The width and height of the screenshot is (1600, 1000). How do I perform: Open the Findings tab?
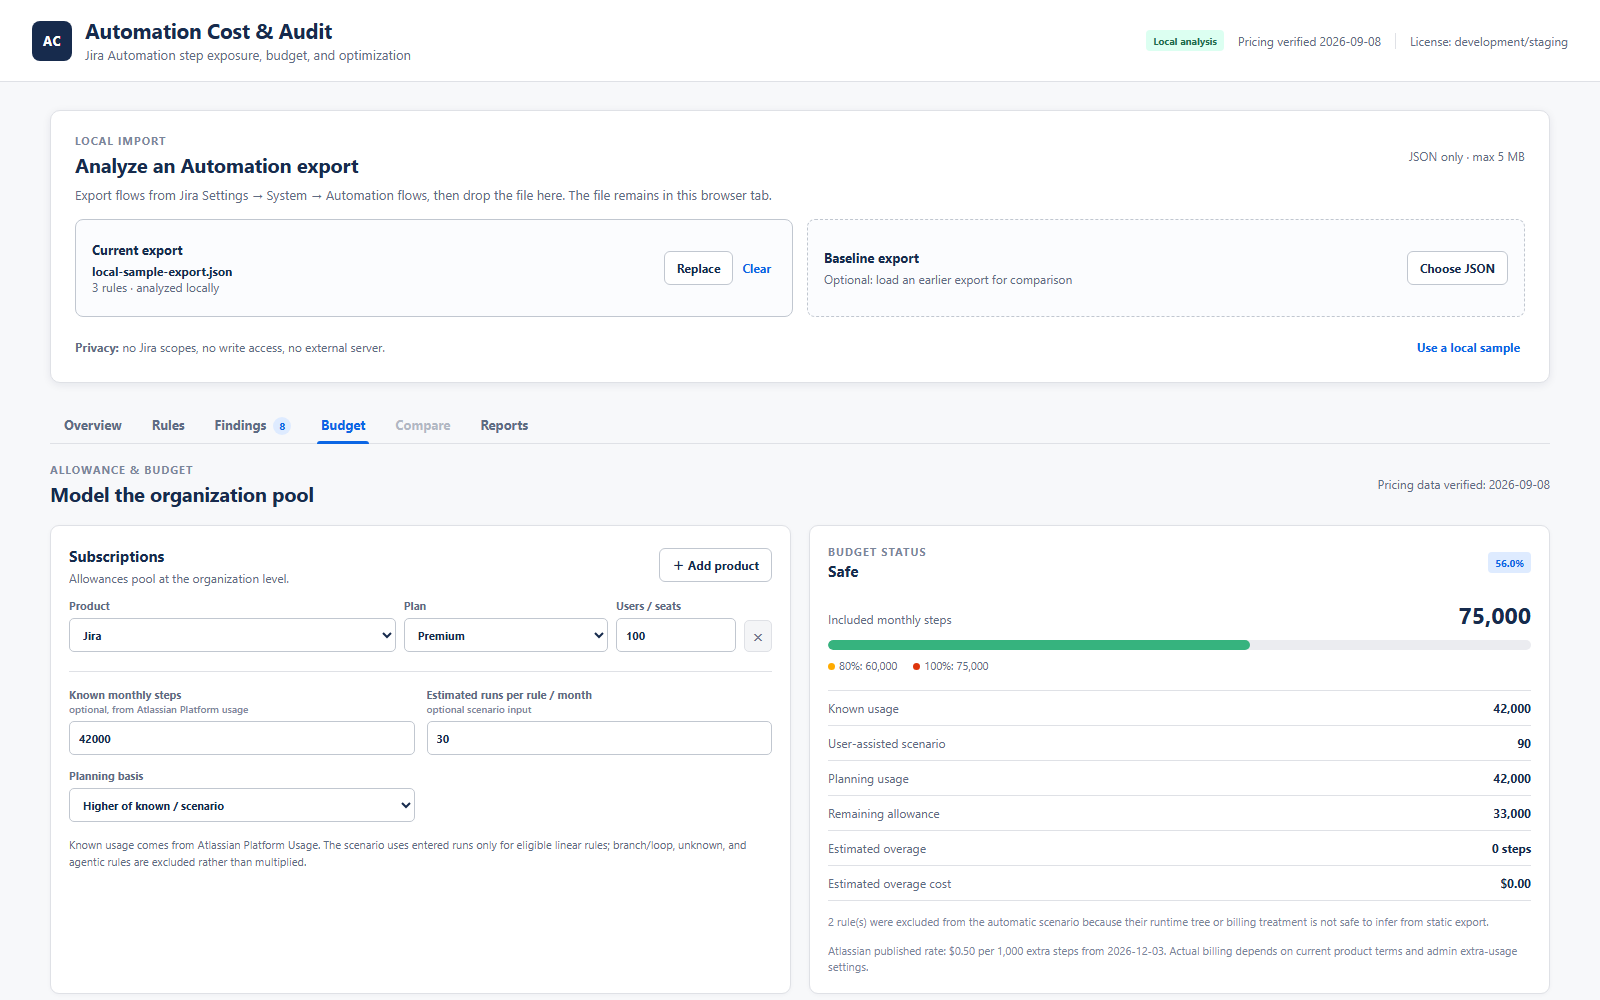coord(252,426)
